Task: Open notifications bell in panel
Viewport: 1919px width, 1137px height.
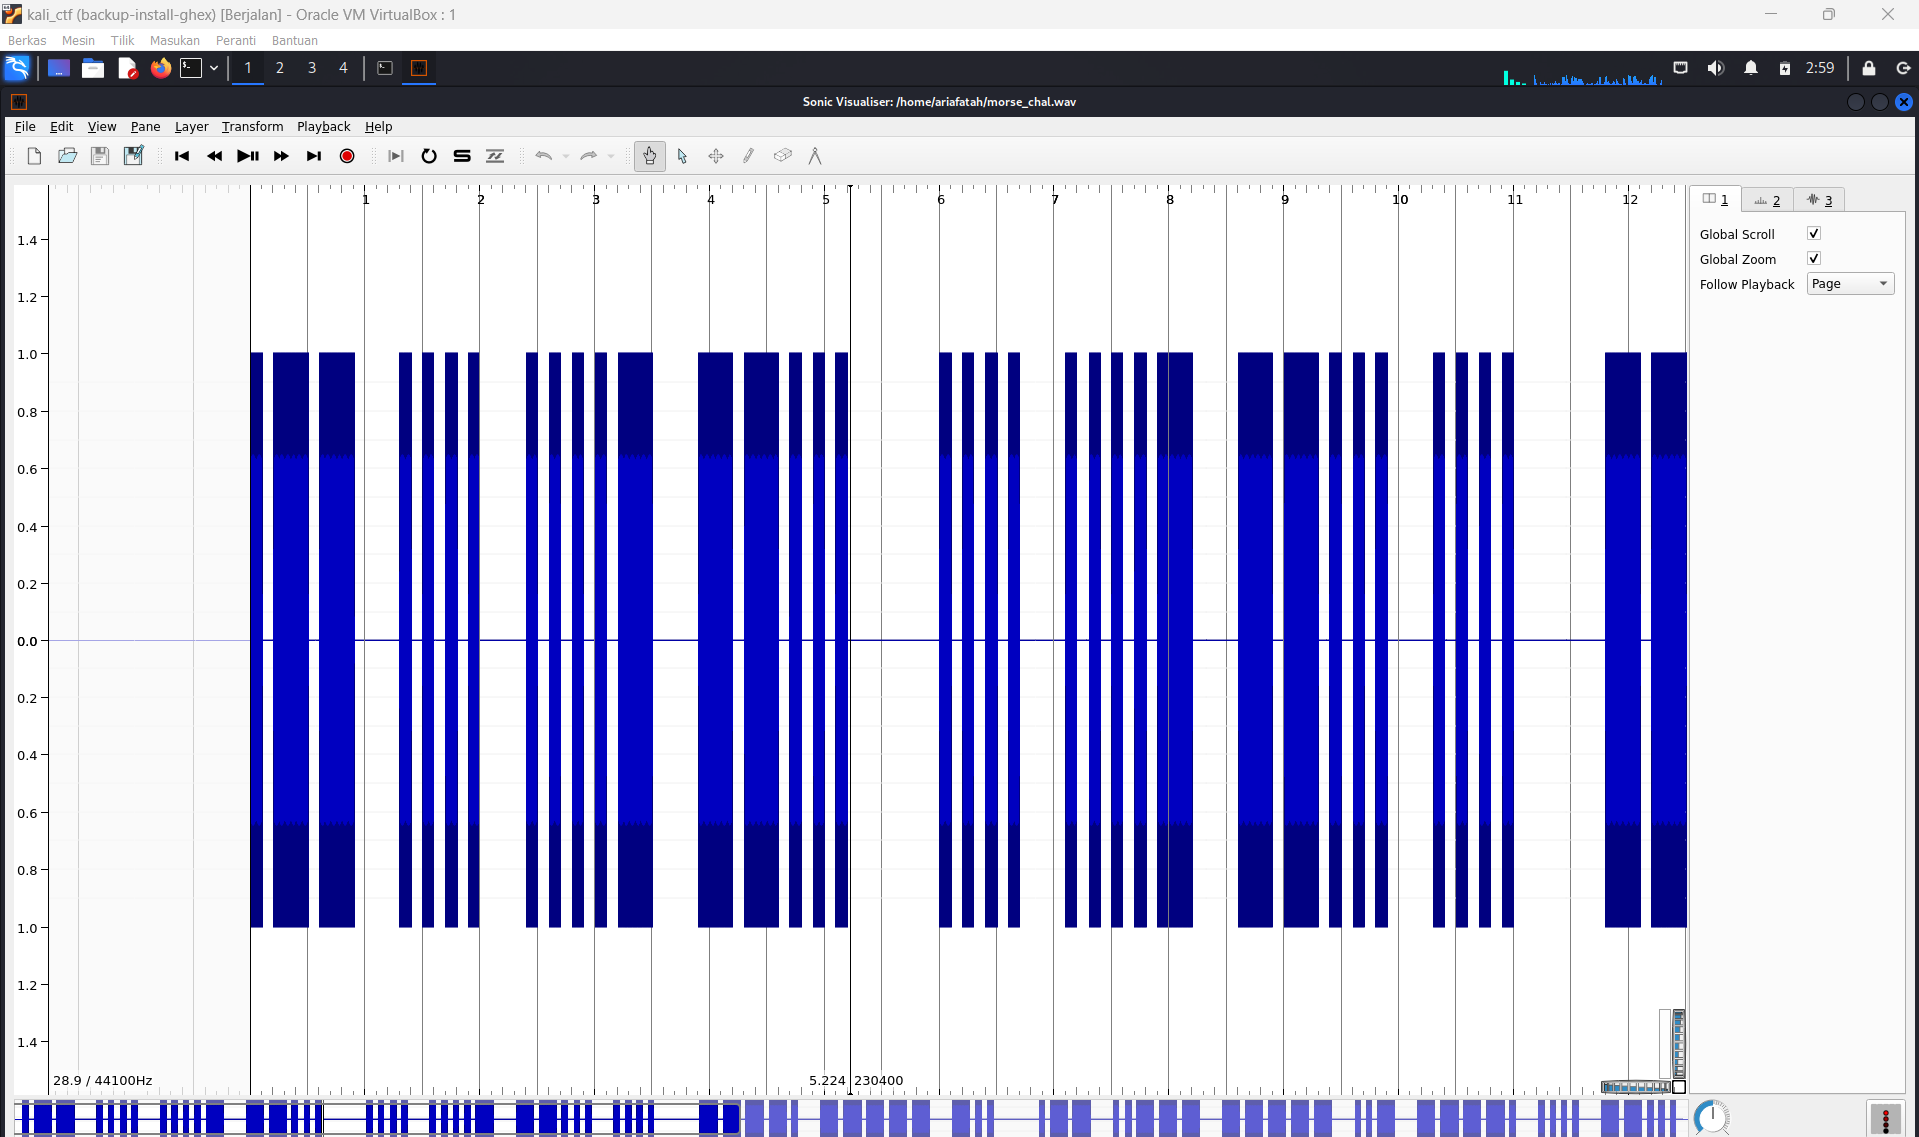Action: click(1751, 68)
